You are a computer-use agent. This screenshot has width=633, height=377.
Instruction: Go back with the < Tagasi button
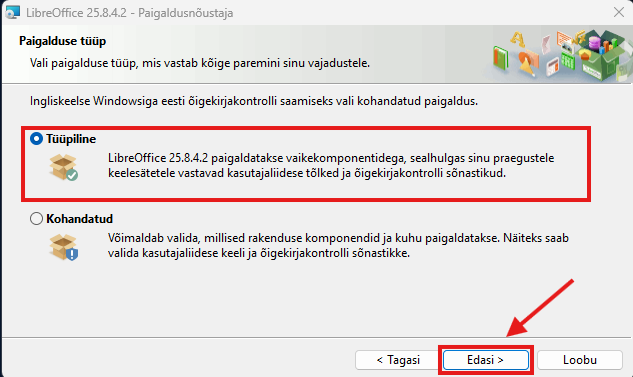point(398,360)
